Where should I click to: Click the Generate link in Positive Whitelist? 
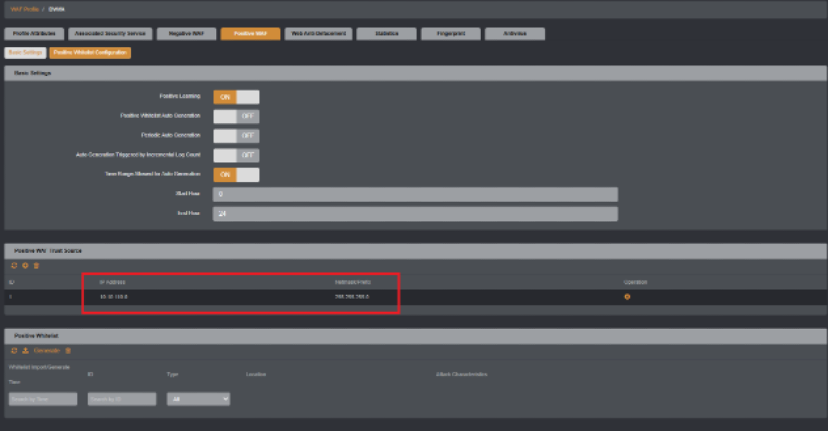(47, 351)
